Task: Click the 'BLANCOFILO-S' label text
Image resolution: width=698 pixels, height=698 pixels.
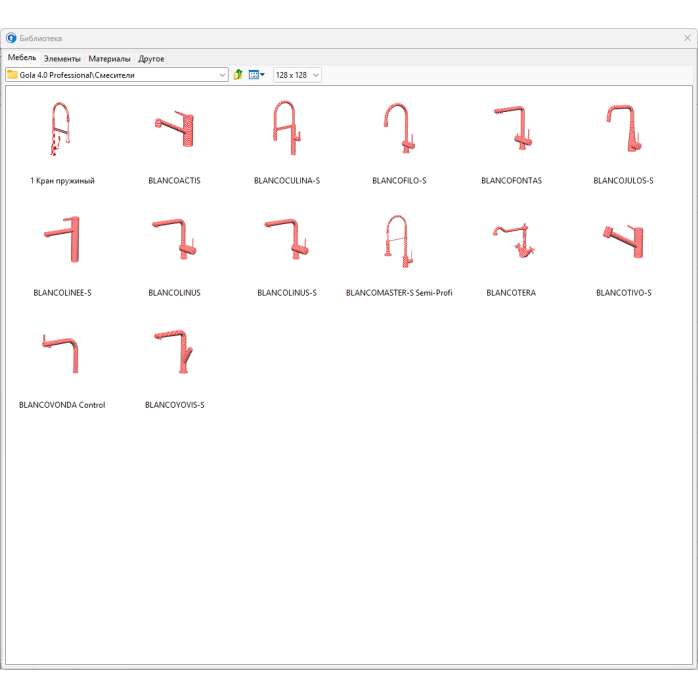Action: [399, 180]
